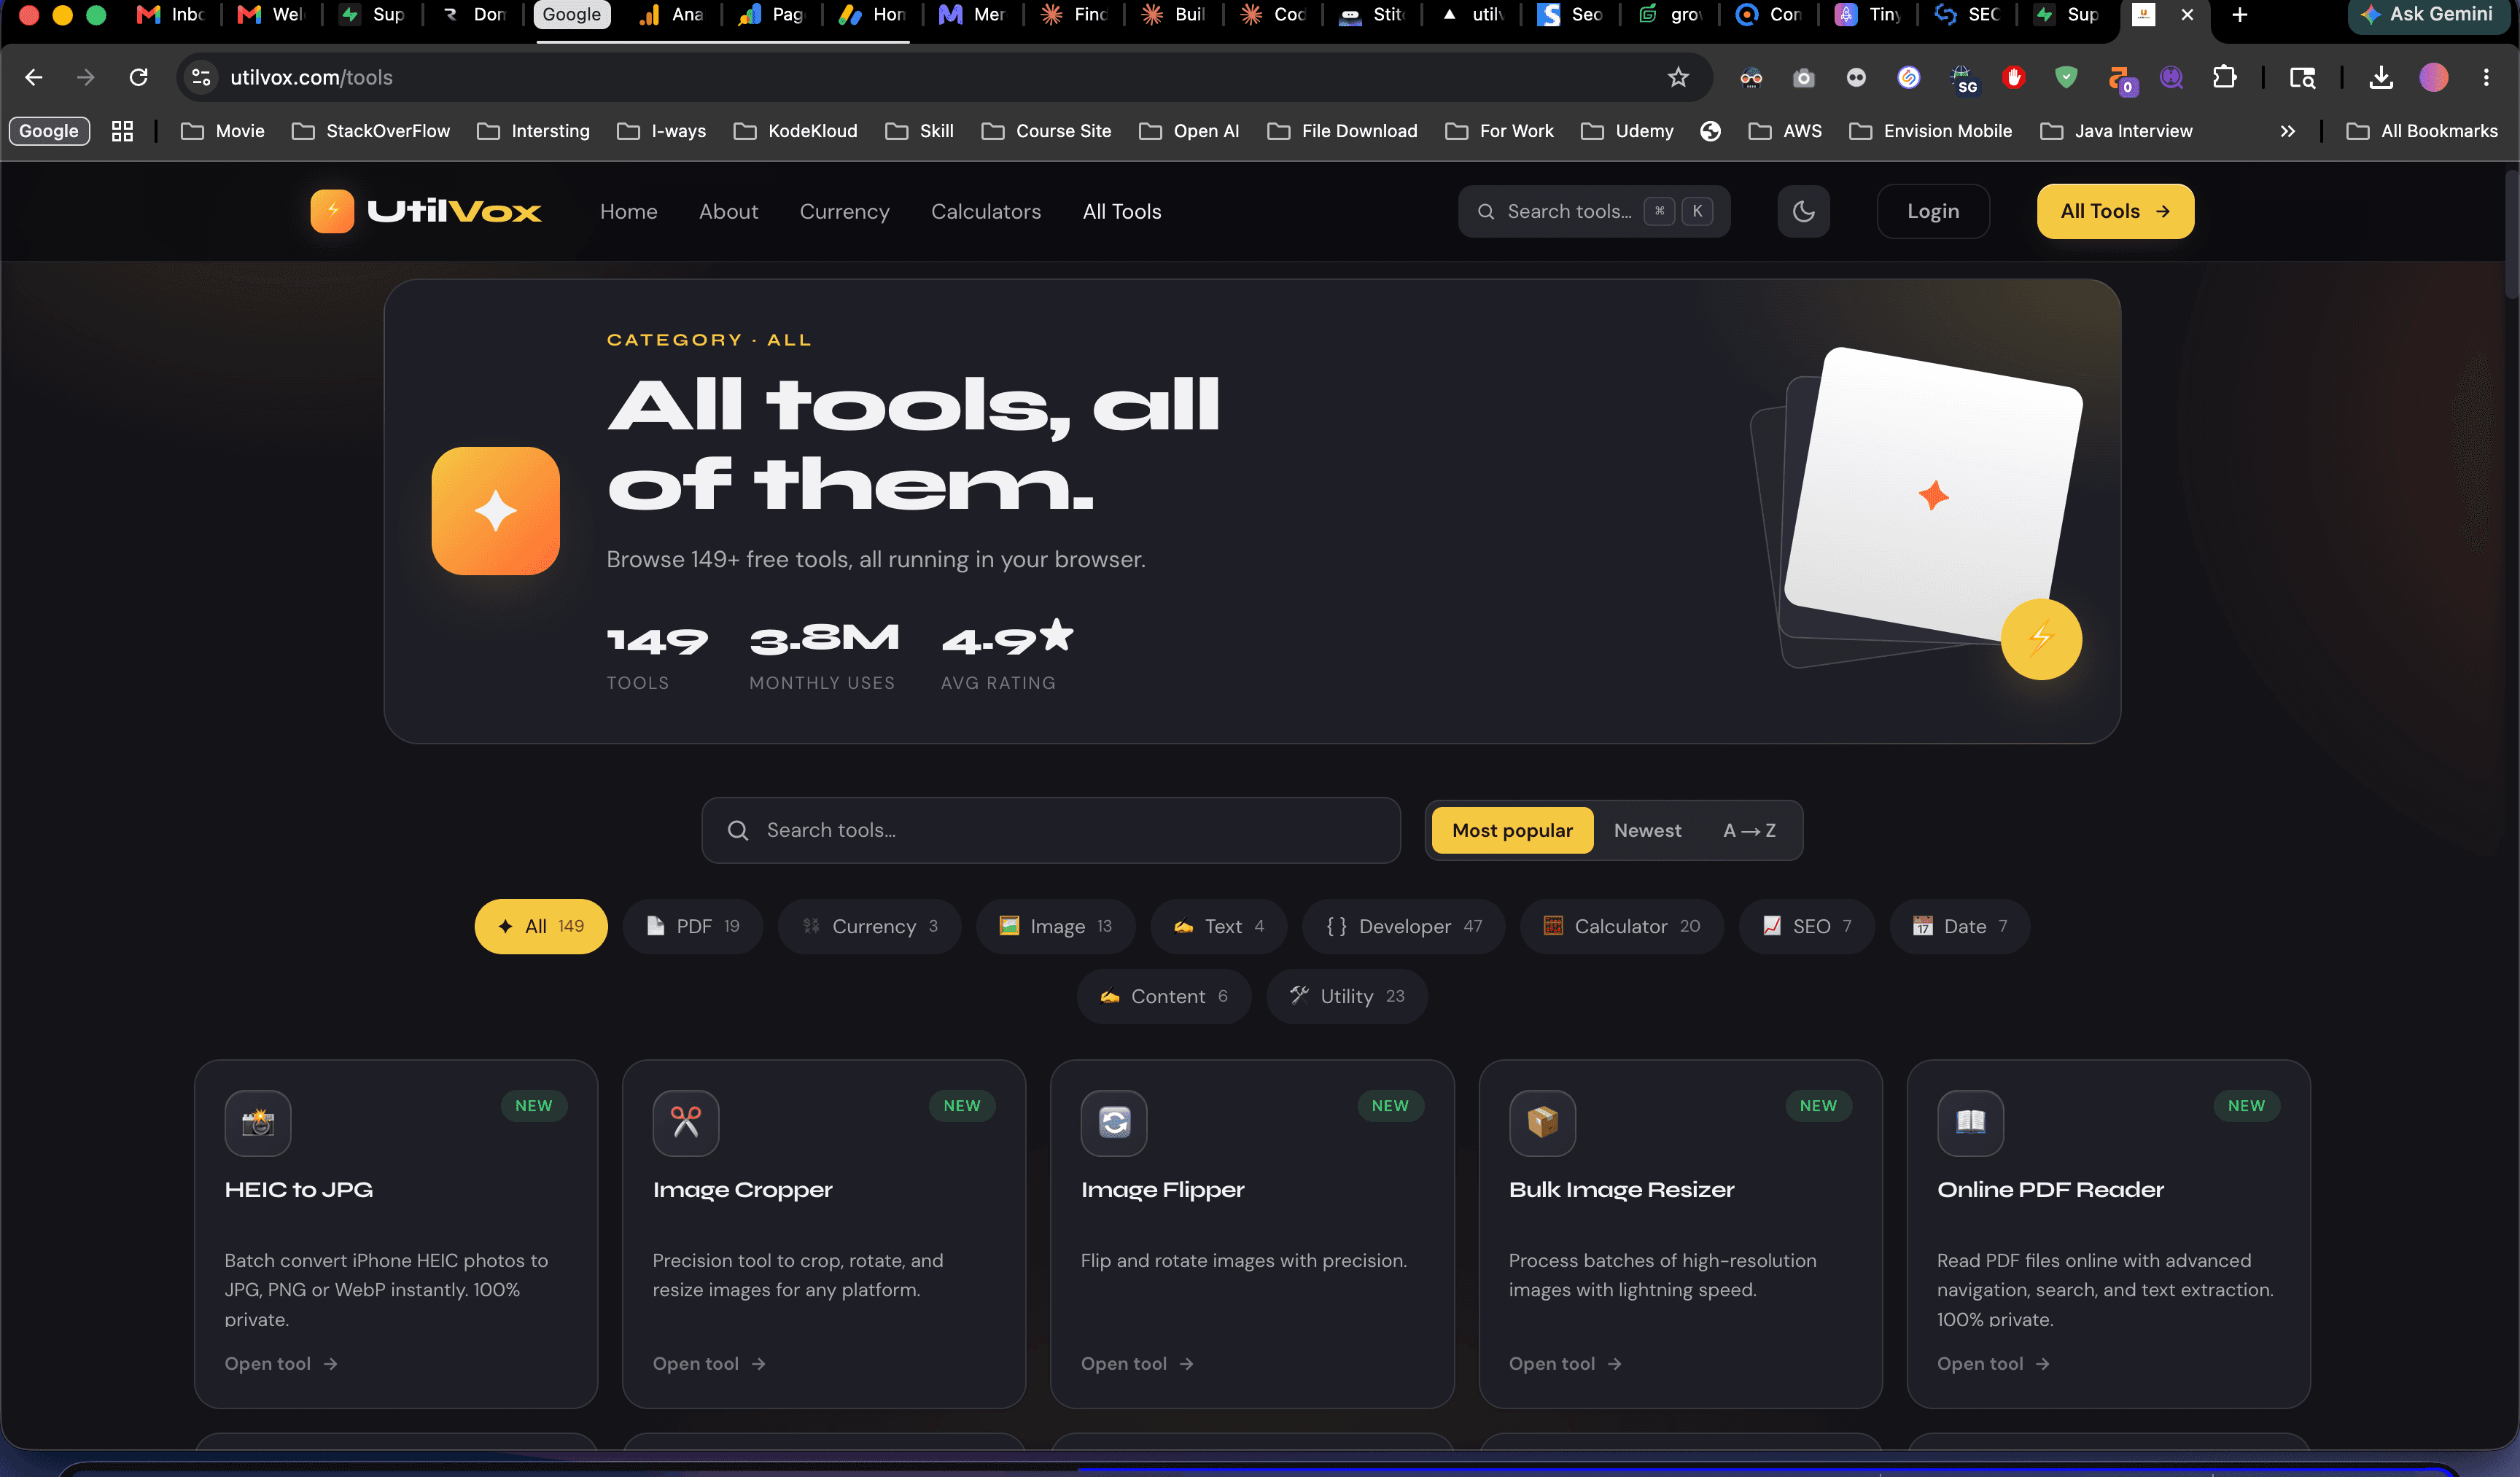Go to Home in the navigation
This screenshot has height=1477, width=2520.
coord(628,211)
